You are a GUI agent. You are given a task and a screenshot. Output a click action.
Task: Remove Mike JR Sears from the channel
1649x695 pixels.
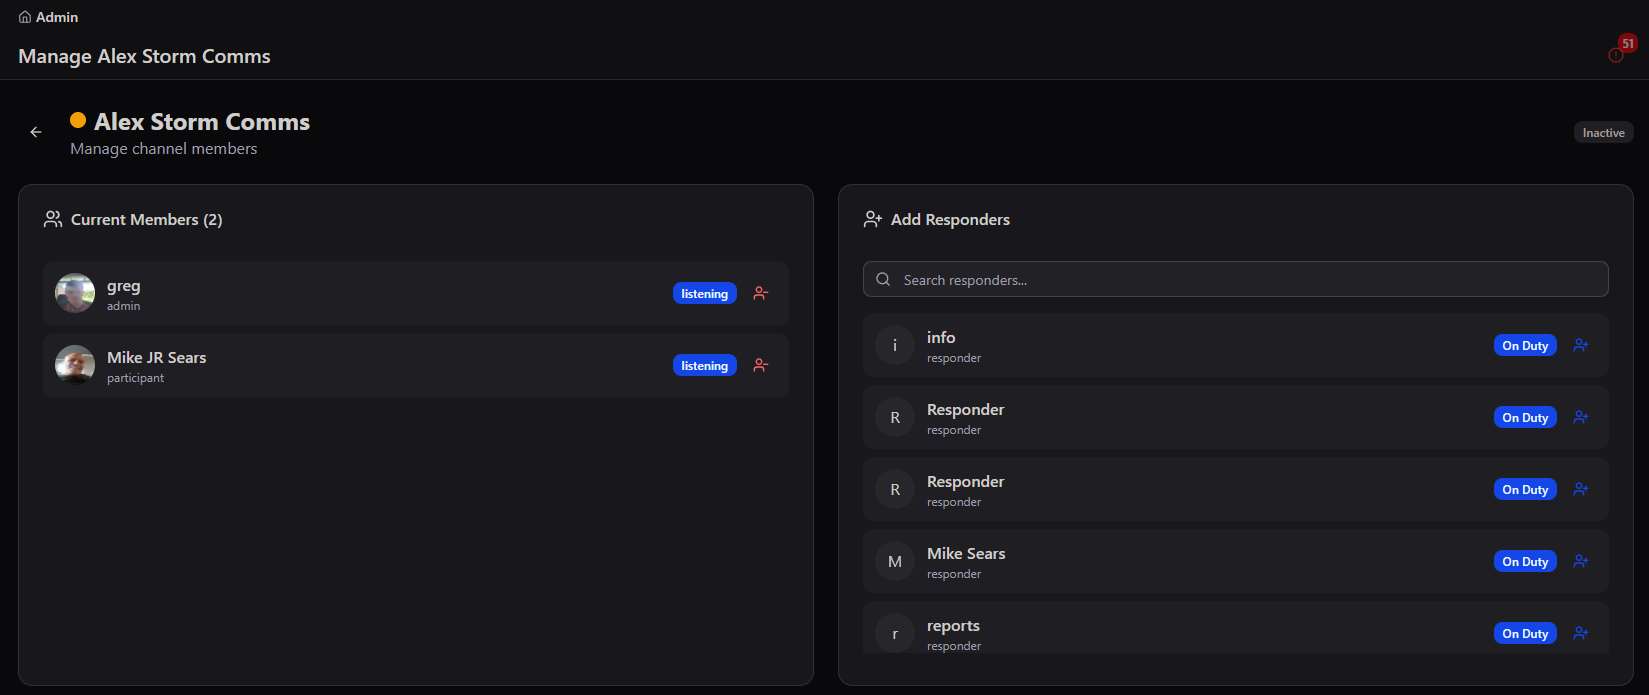(x=761, y=365)
